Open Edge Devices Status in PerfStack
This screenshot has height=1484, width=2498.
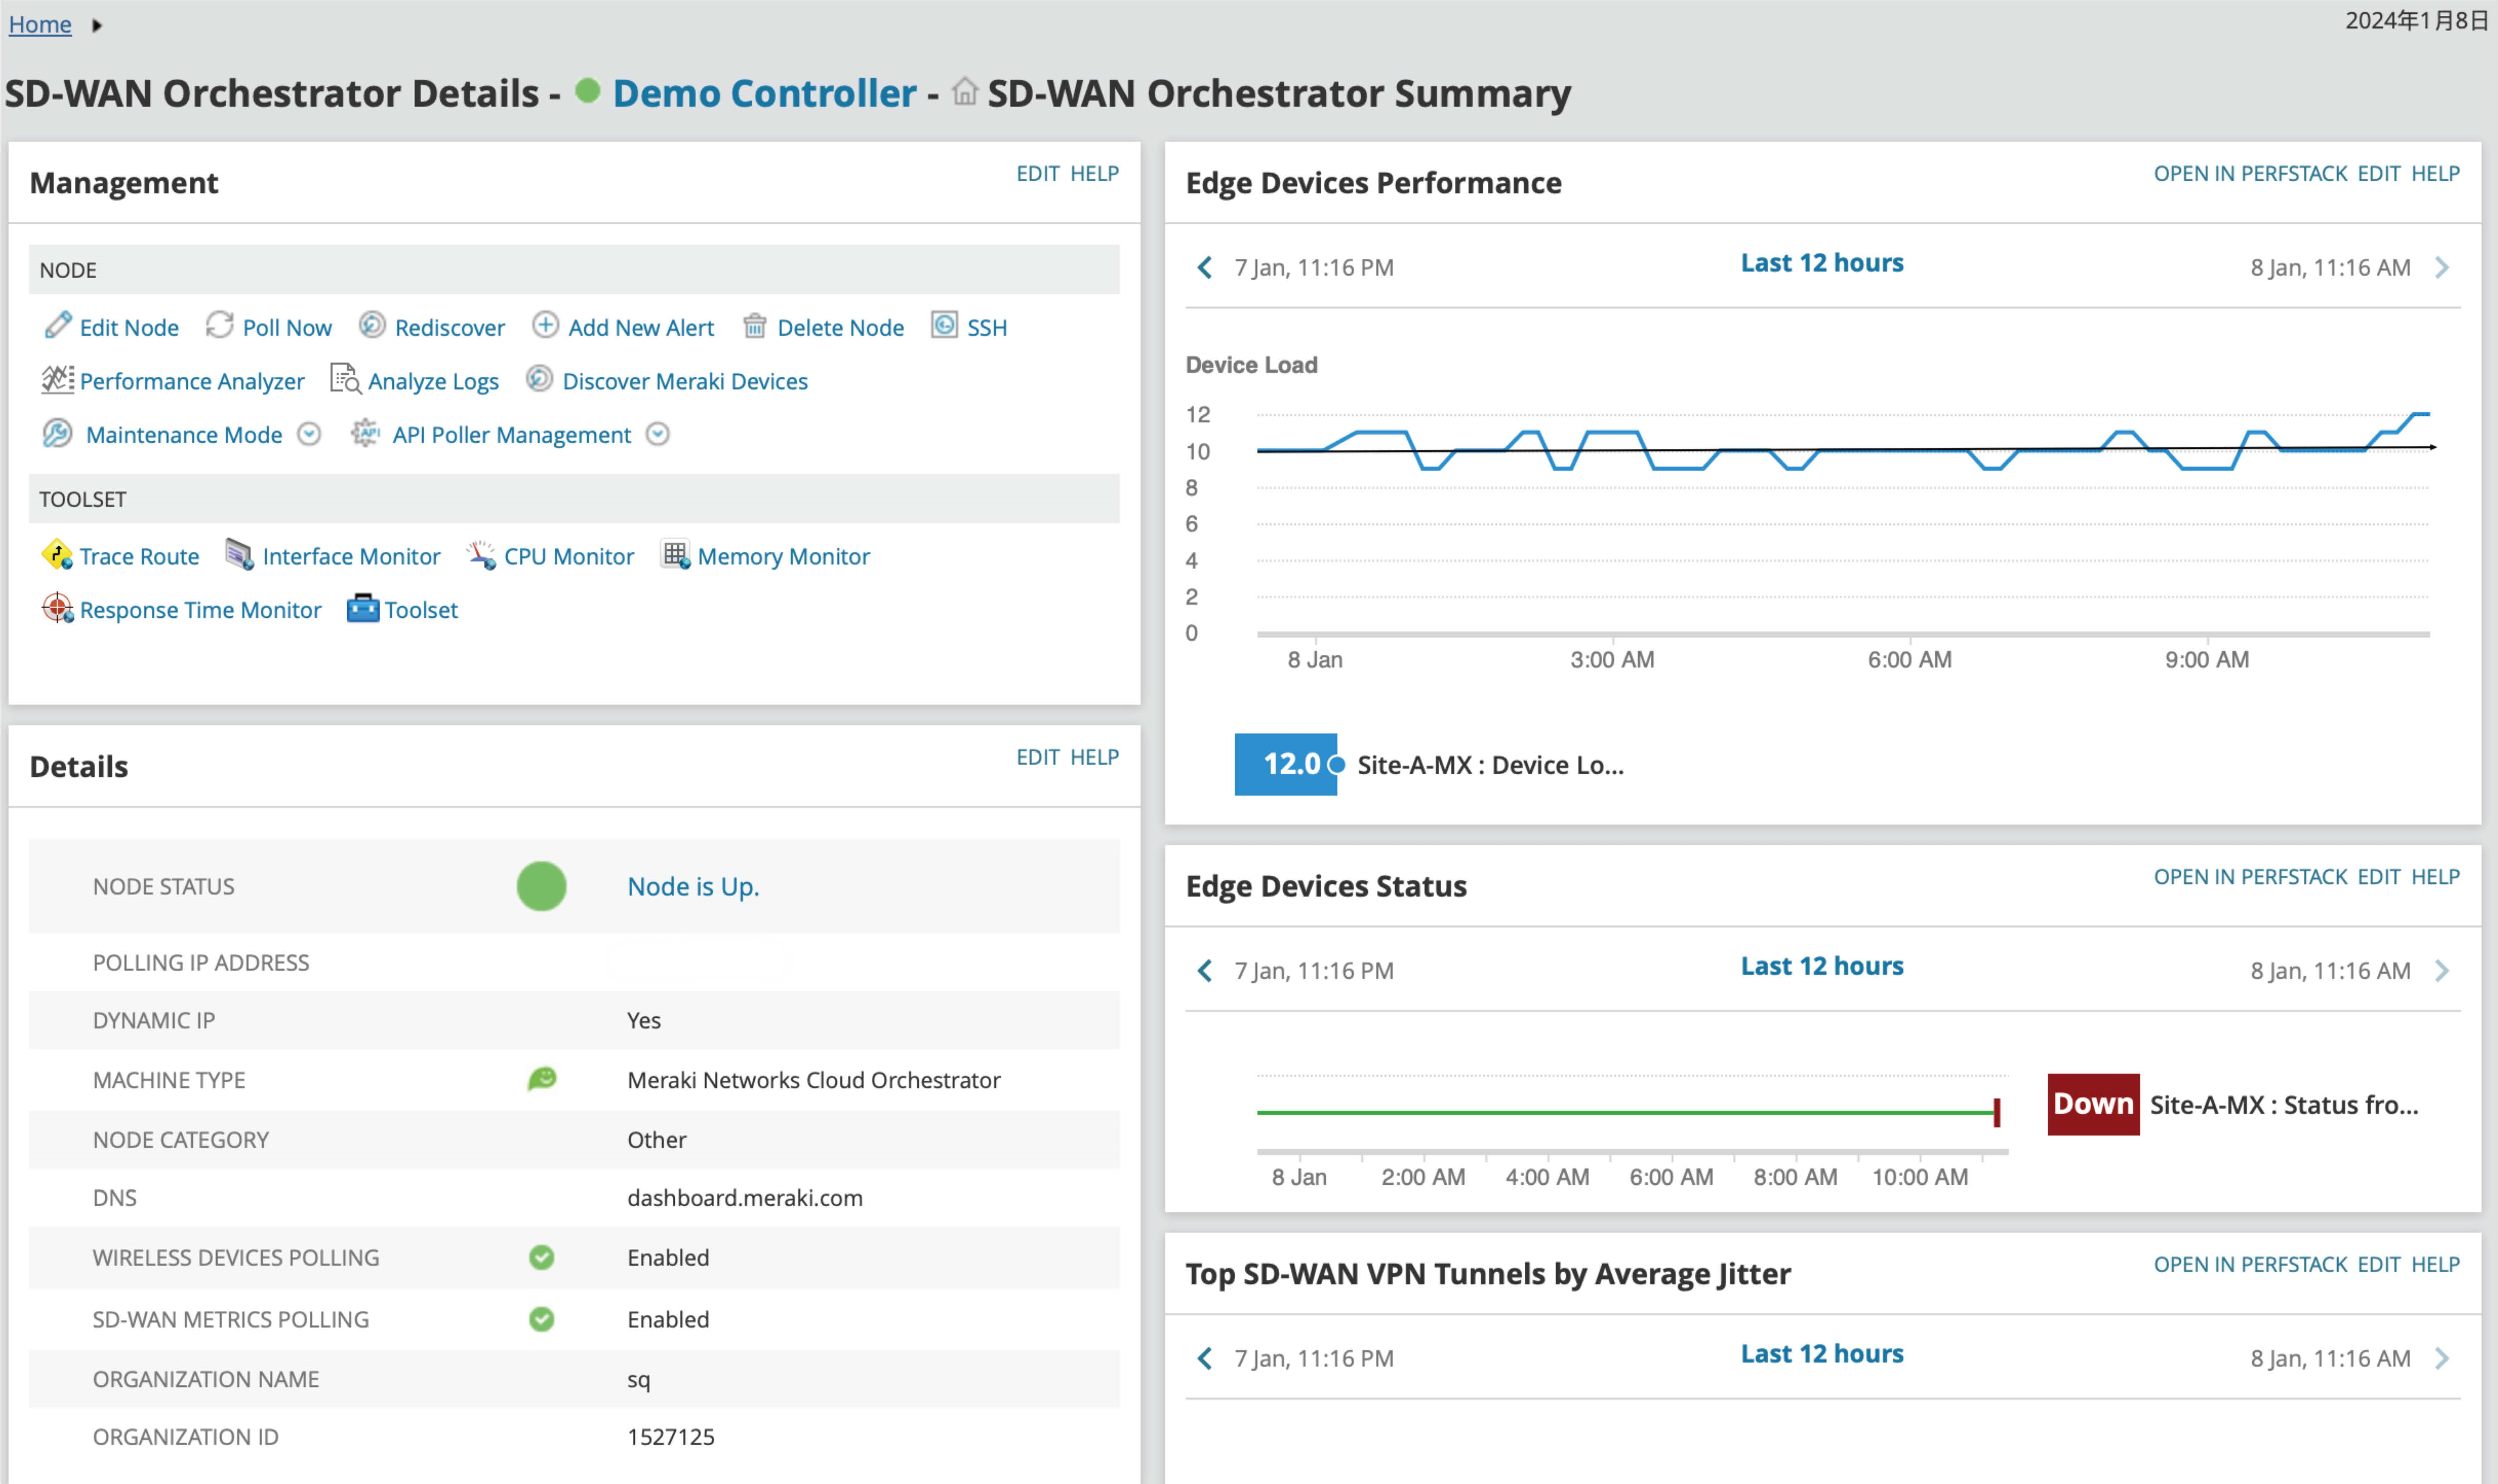pos(2250,877)
